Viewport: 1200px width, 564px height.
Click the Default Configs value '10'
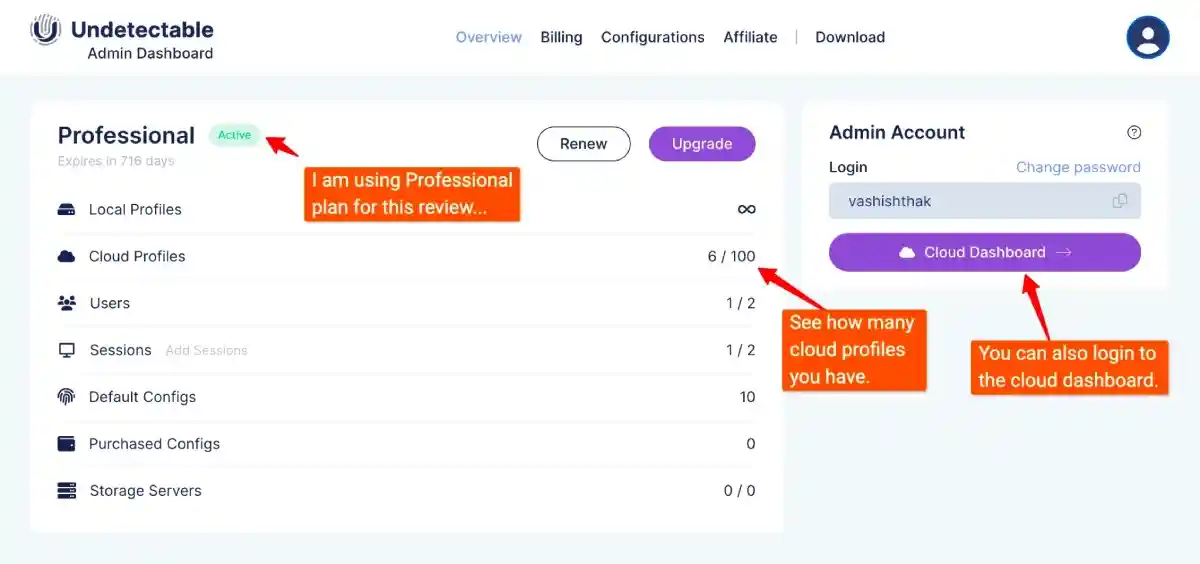coord(747,397)
